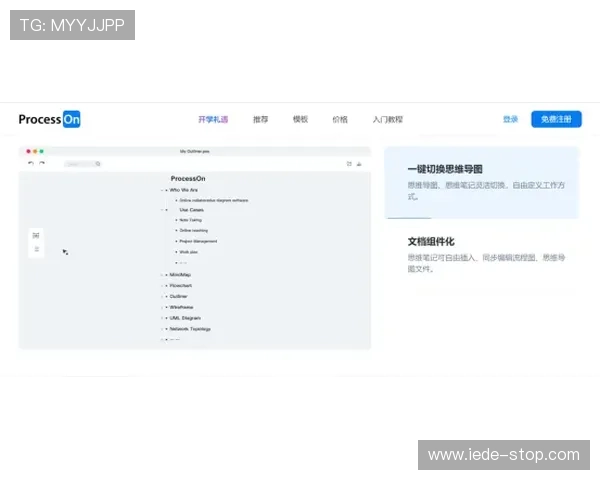Click the yellow minimize dot of mock window
The height and width of the screenshot is (480, 600).
(35, 151)
